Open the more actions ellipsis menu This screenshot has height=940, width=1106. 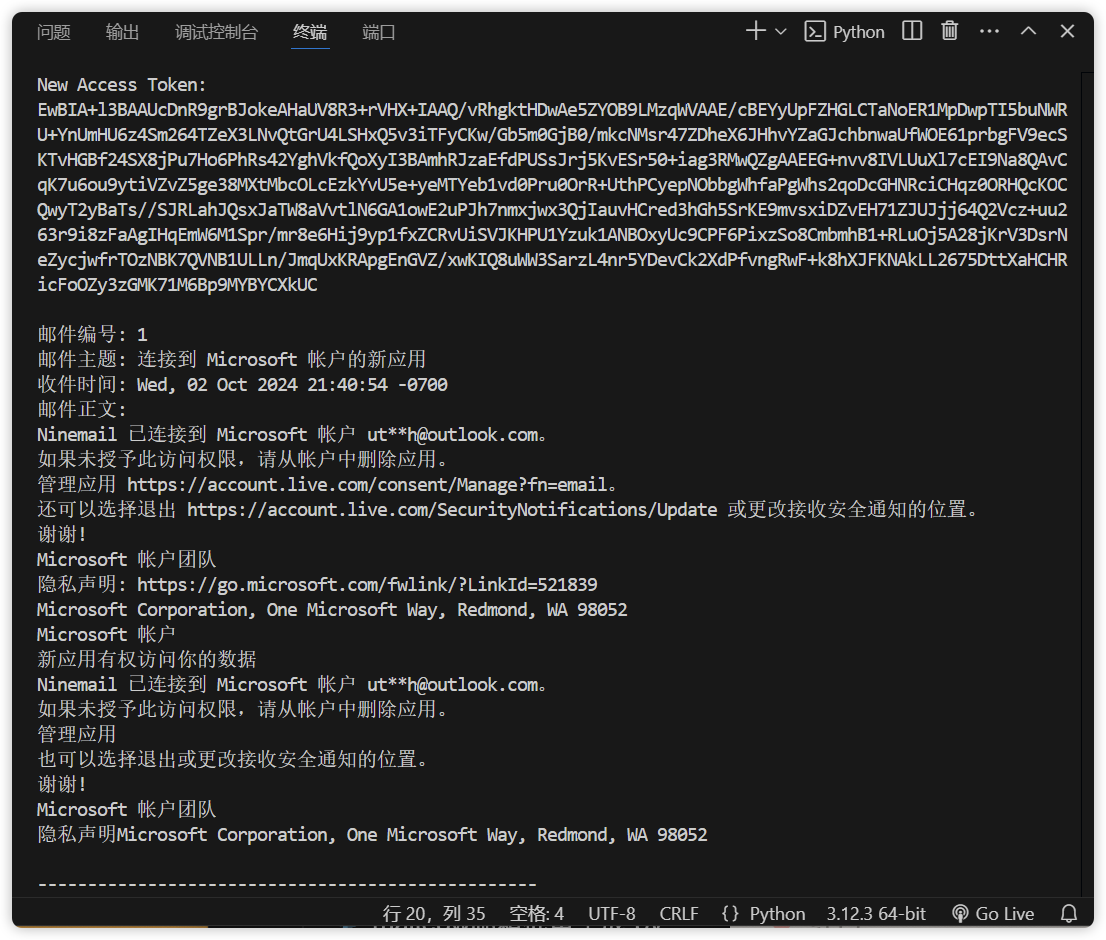click(x=989, y=32)
